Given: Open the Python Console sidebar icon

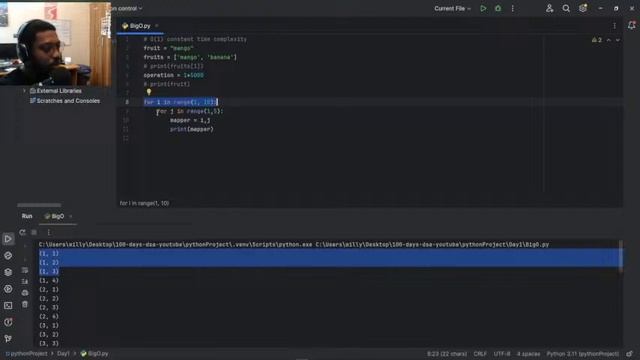Looking at the screenshot, I should pyautogui.click(x=8, y=256).
